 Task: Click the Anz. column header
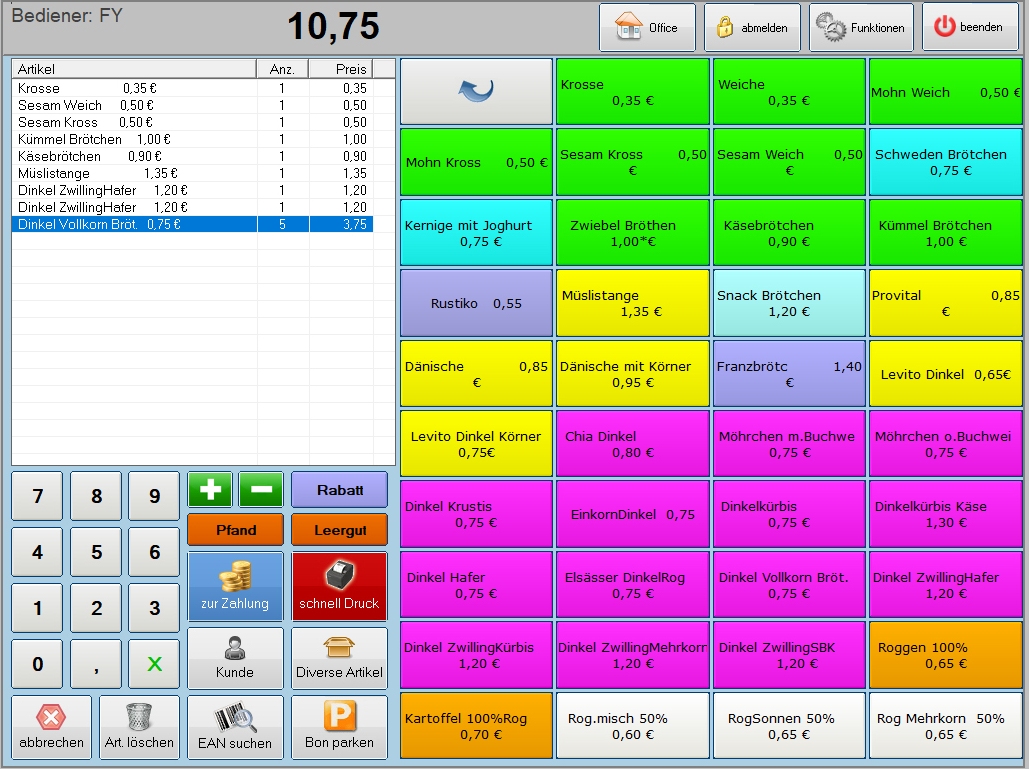pos(282,69)
